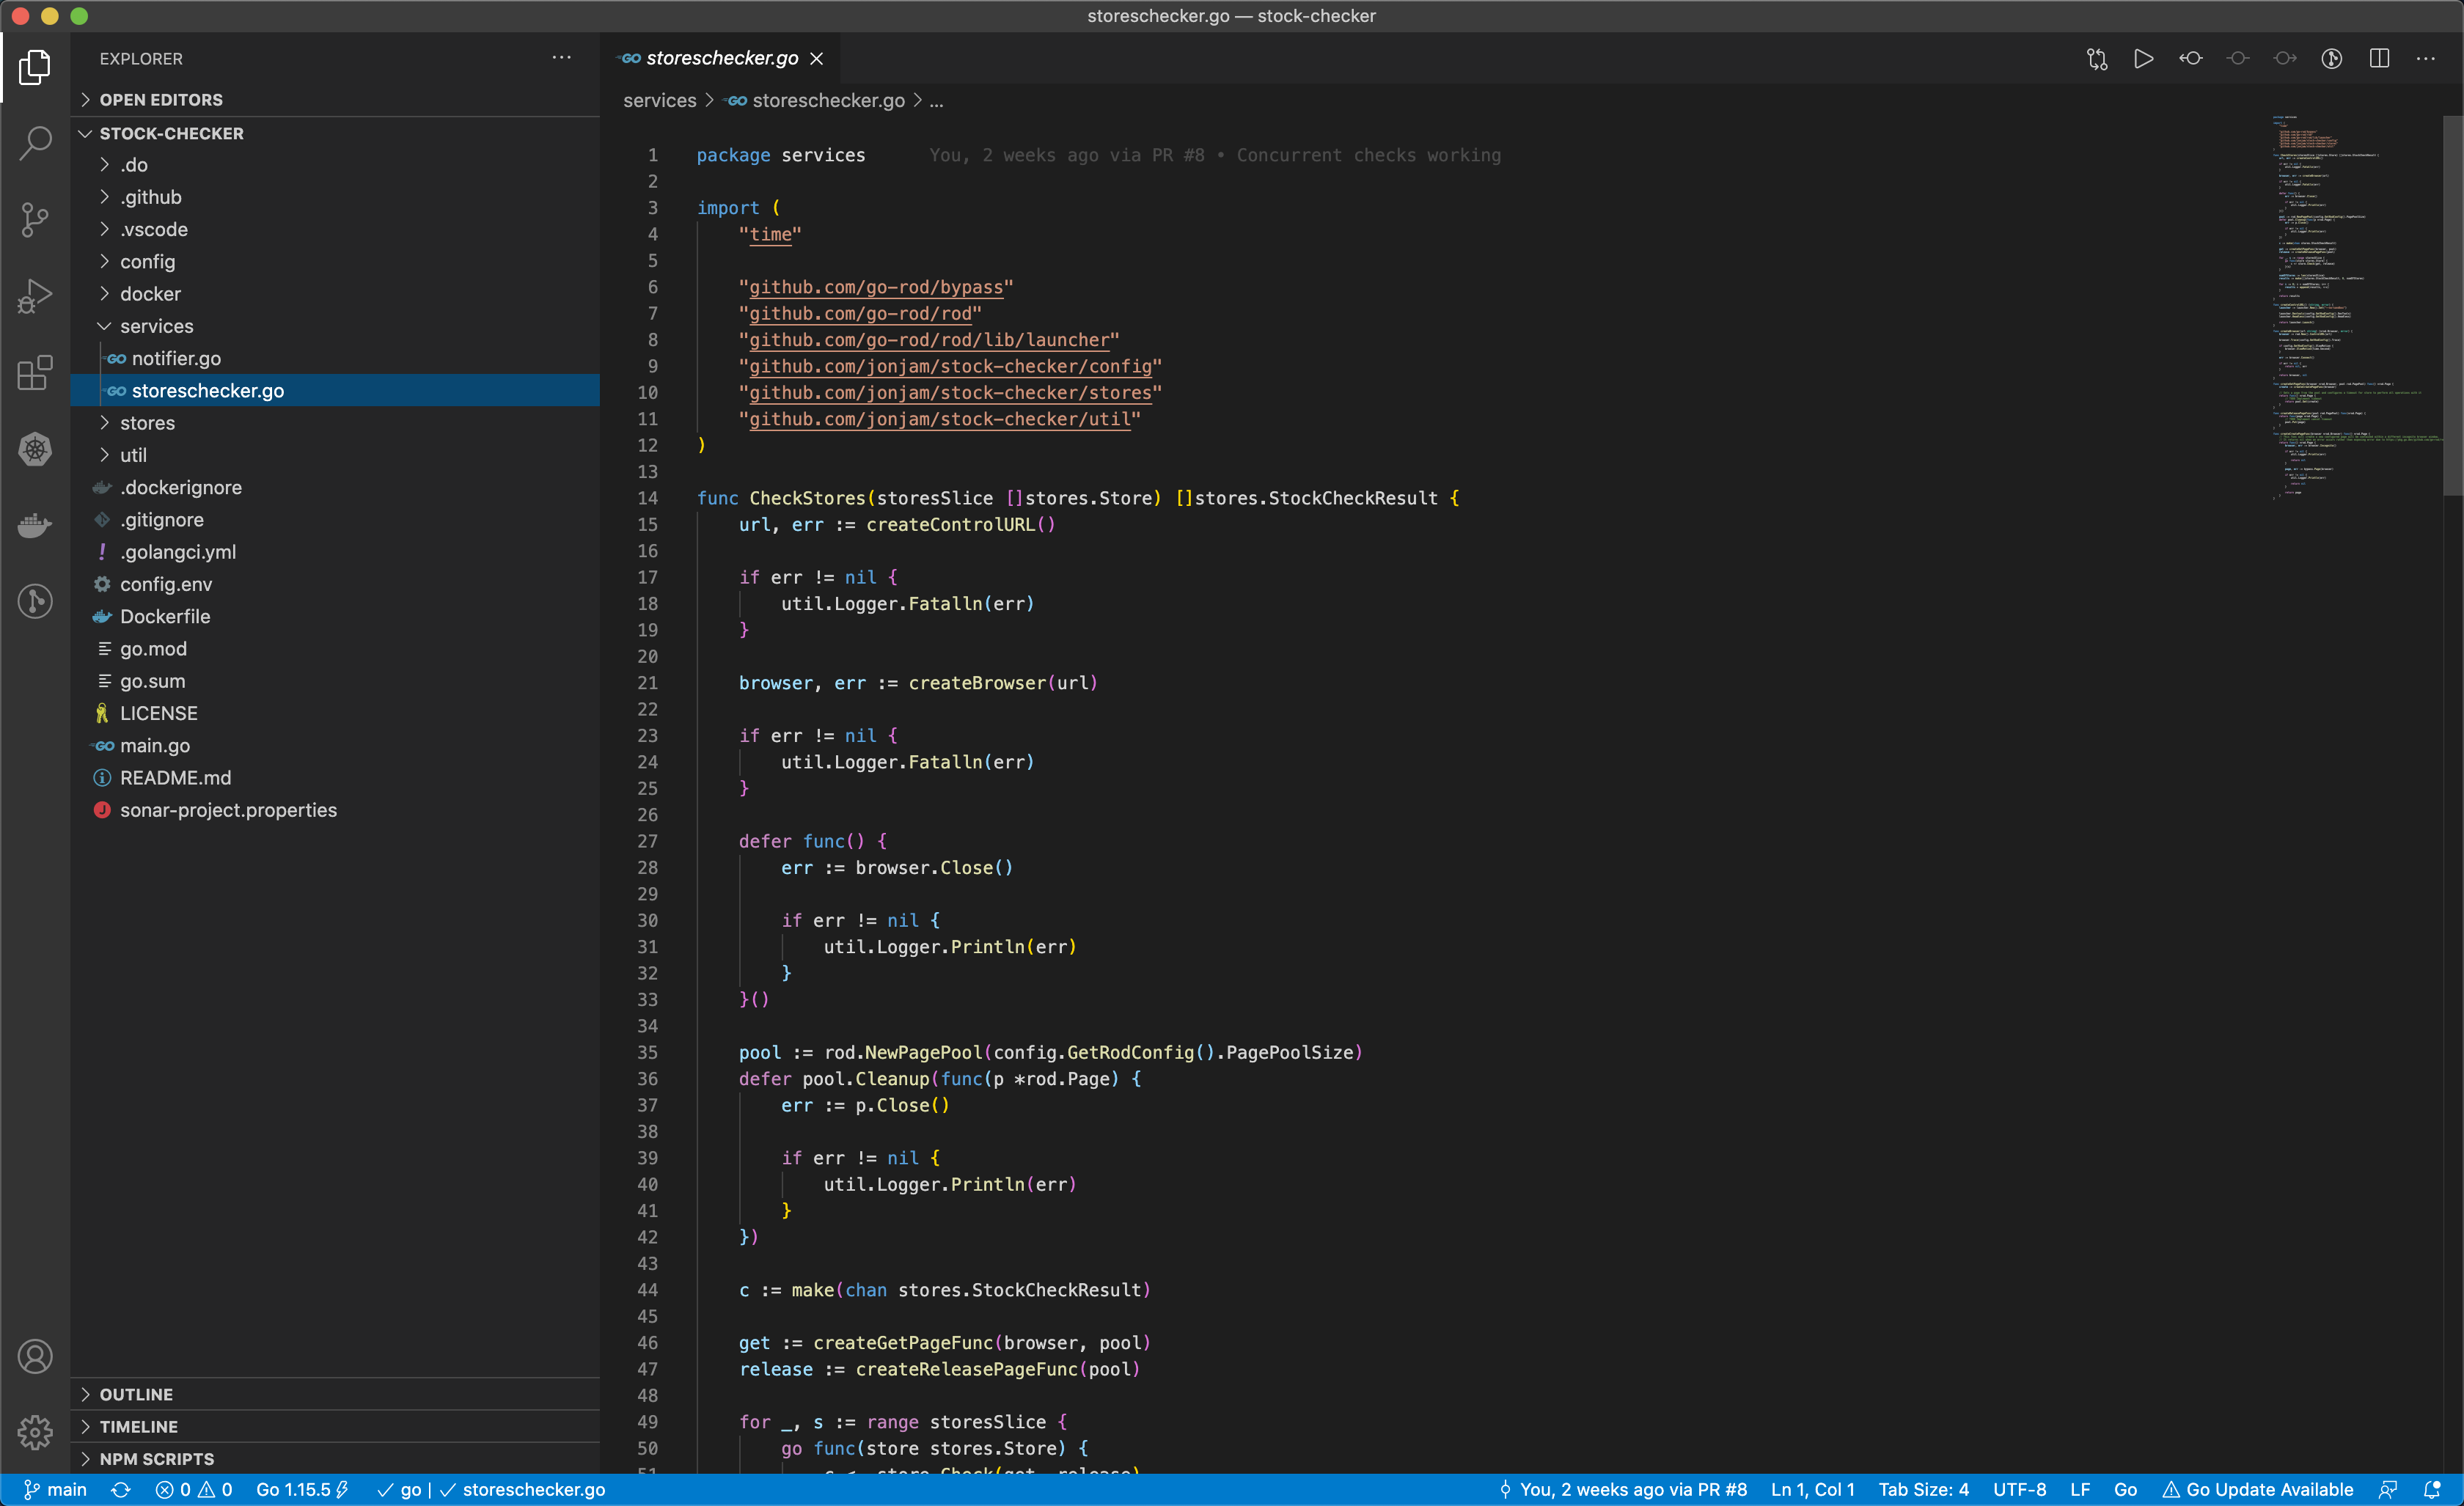Change UTF-8 encoding in status bar

[x=2019, y=1490]
